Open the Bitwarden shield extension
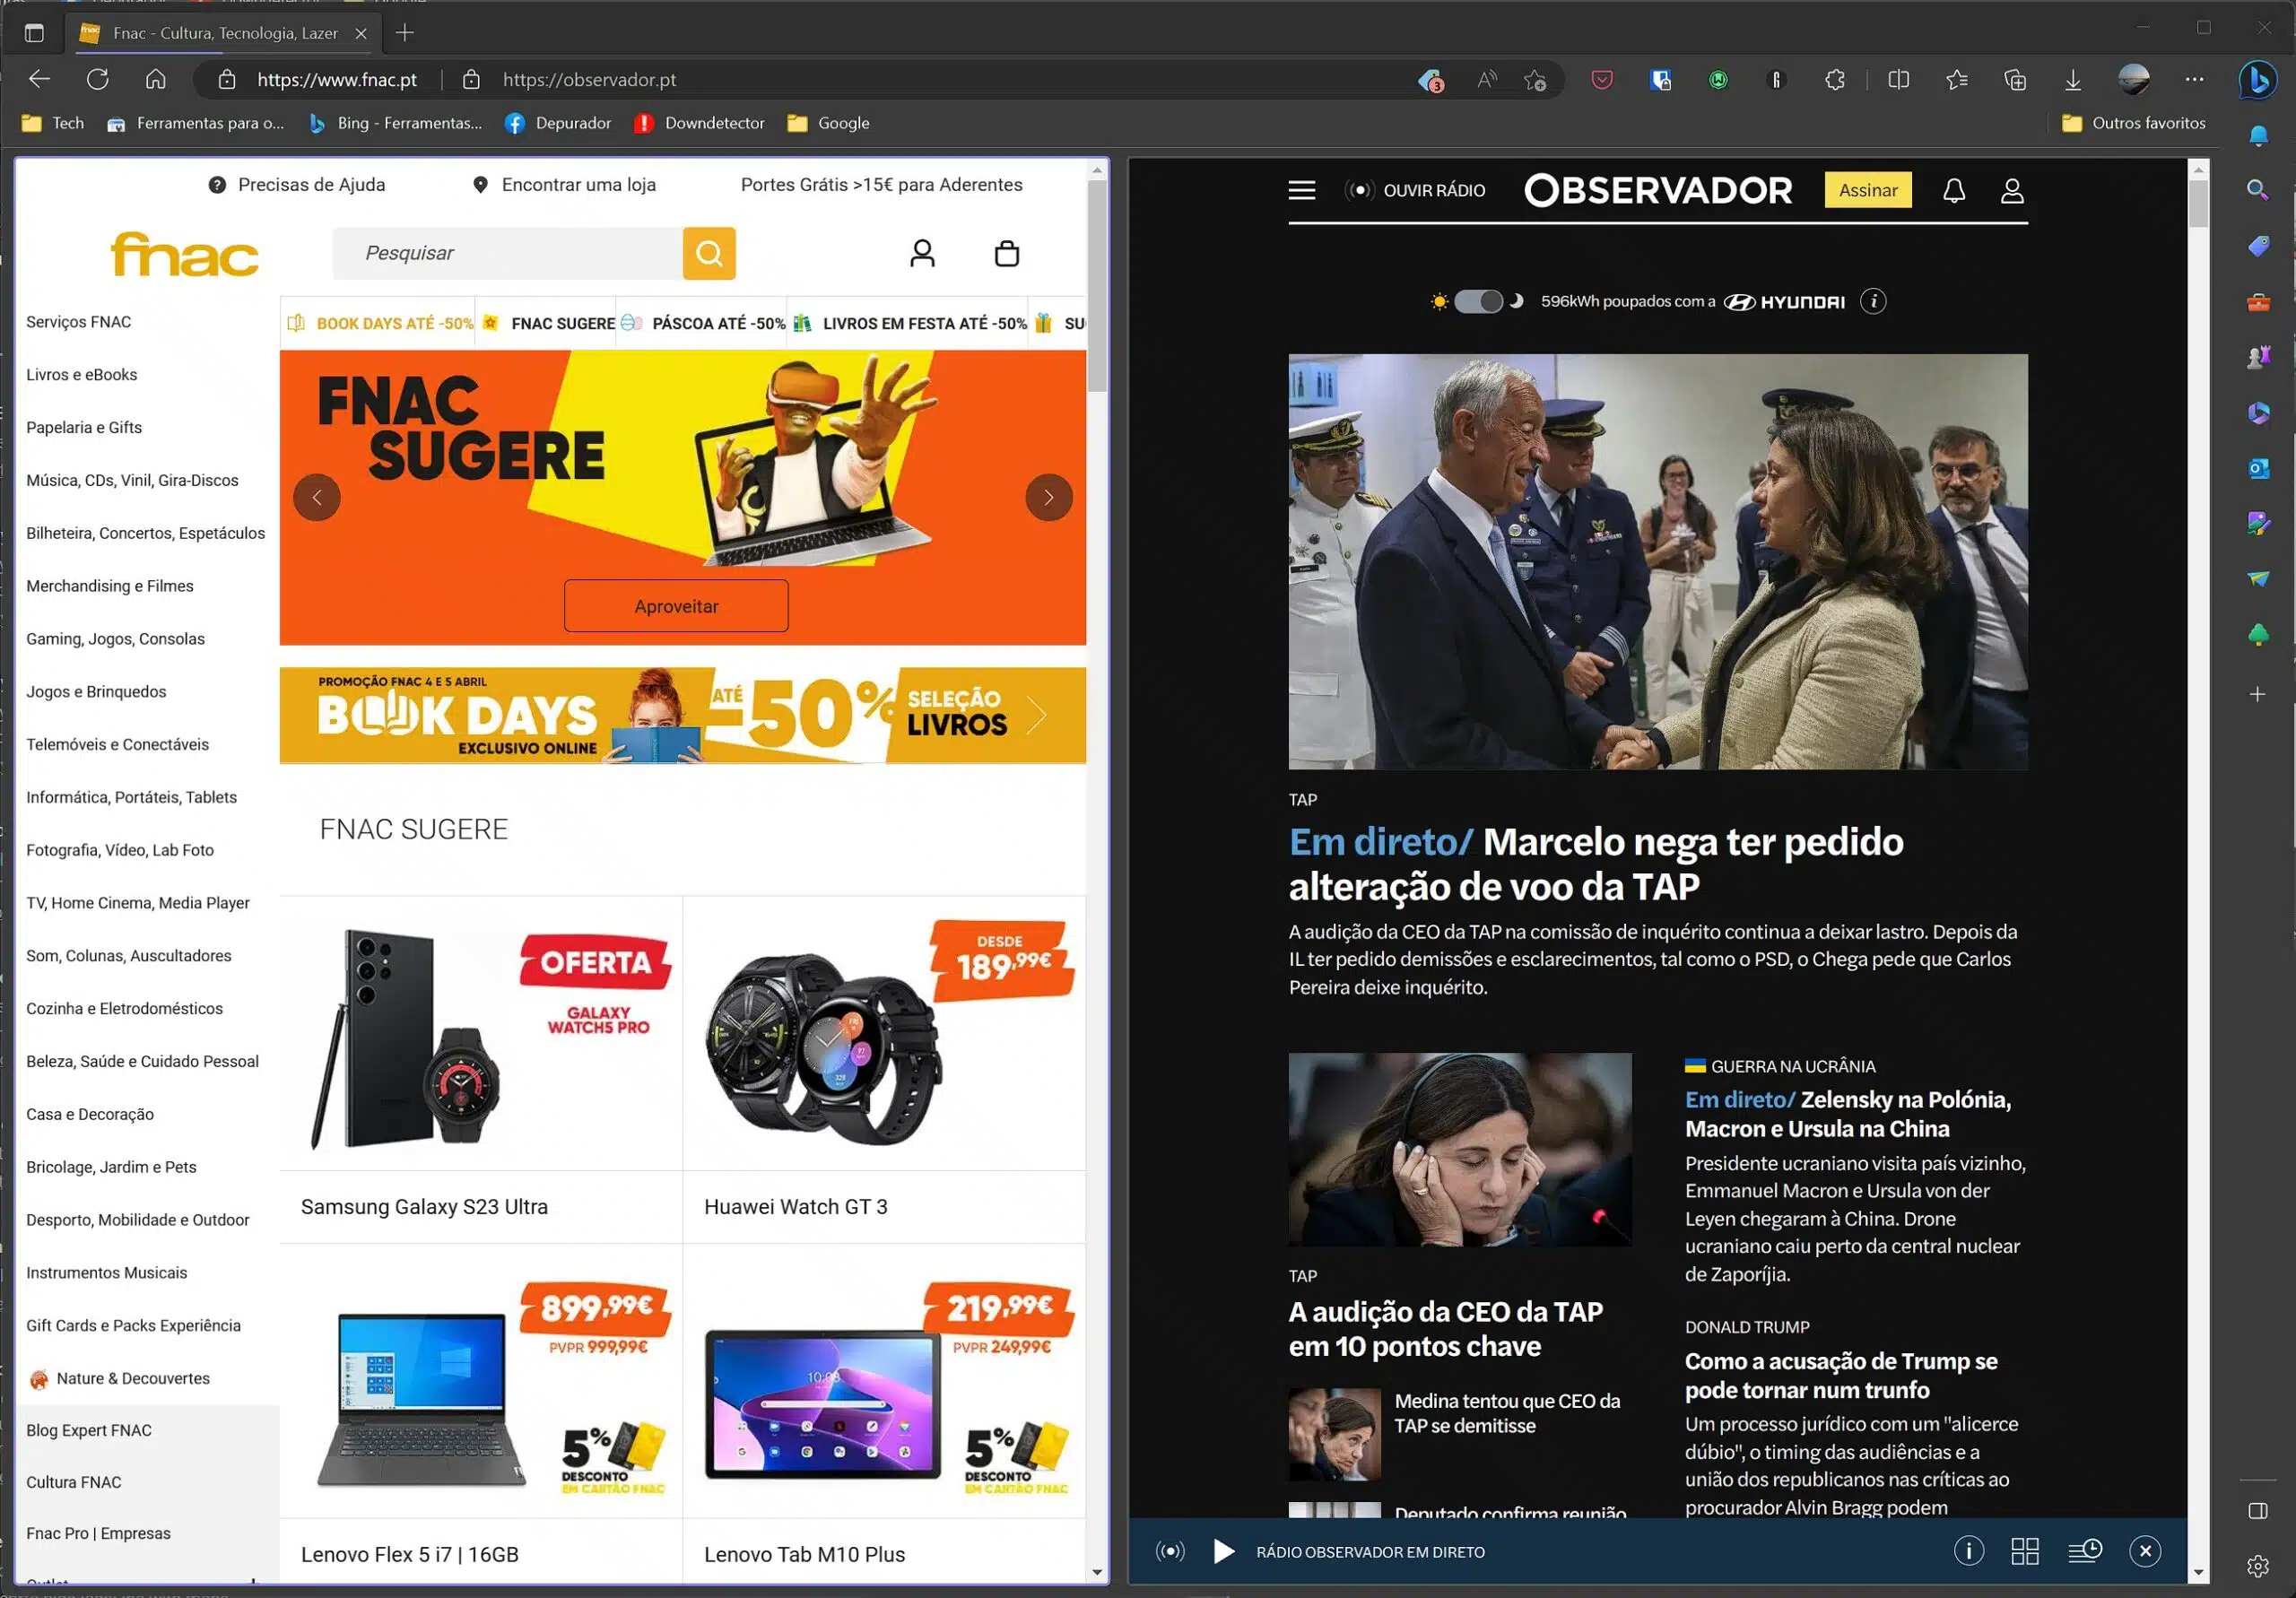The width and height of the screenshot is (2296, 1598). point(1660,80)
